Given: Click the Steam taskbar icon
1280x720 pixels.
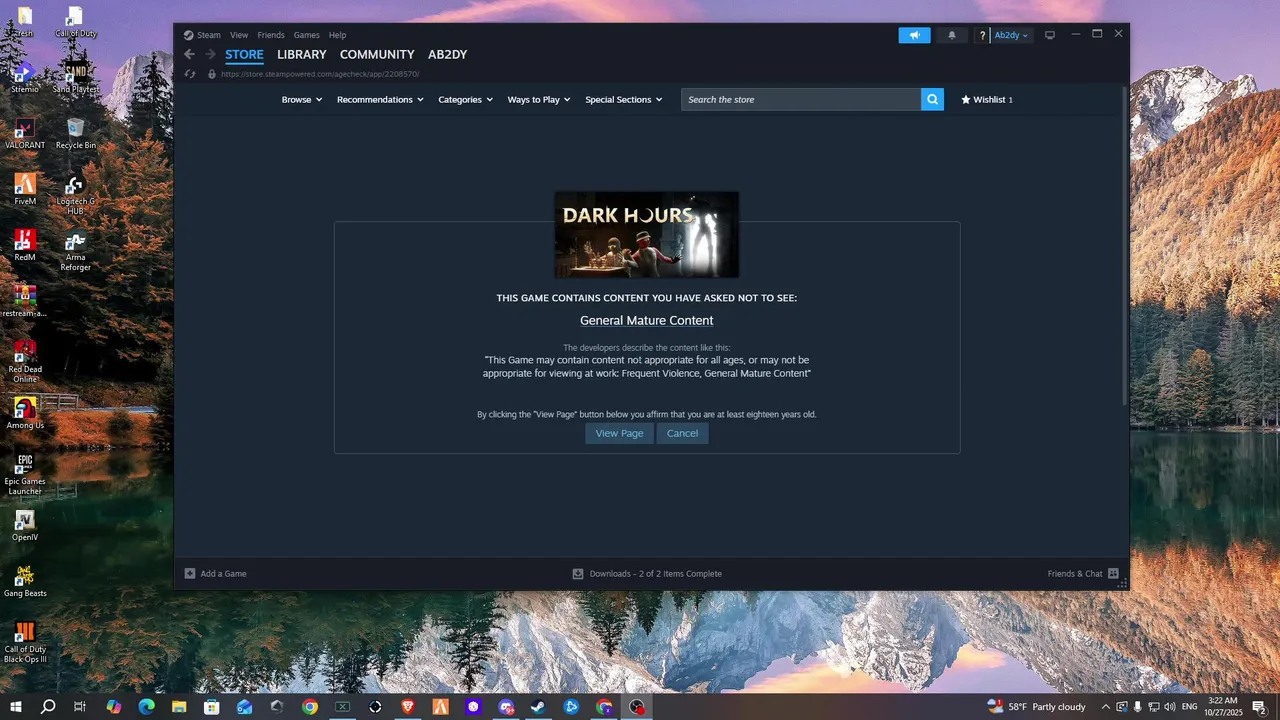Looking at the screenshot, I should pos(538,707).
